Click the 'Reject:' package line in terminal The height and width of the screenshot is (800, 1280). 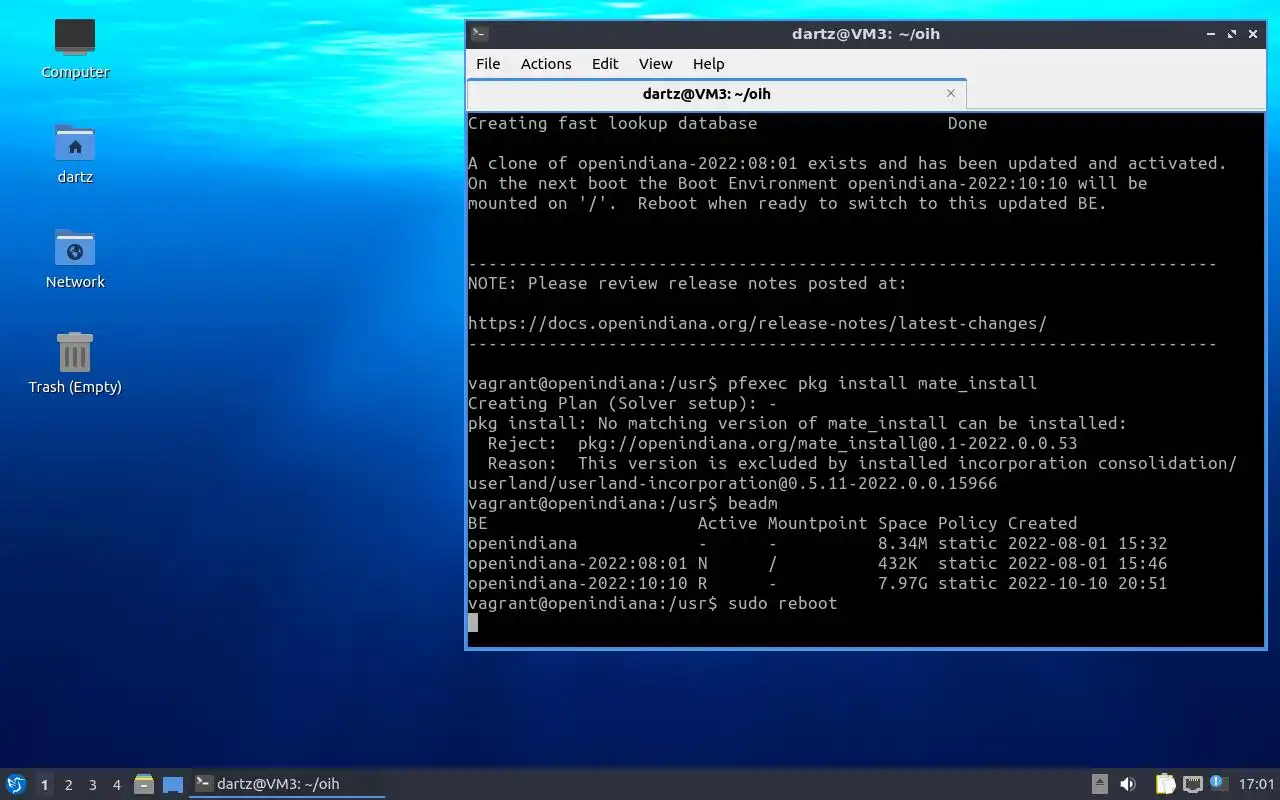782,443
